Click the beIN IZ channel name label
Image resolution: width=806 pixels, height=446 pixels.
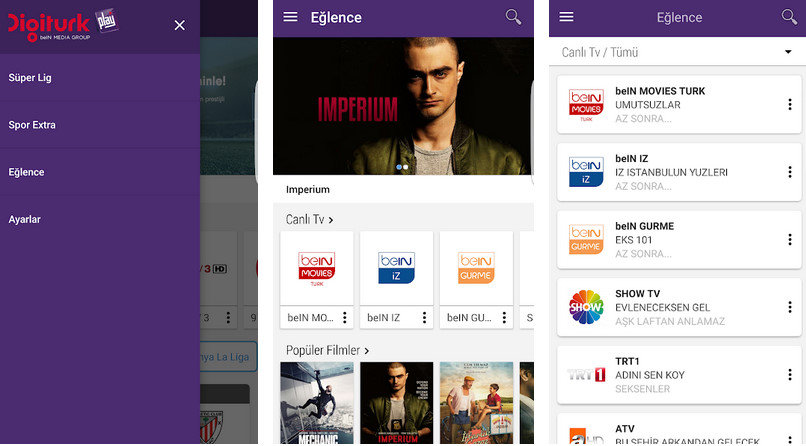383,318
